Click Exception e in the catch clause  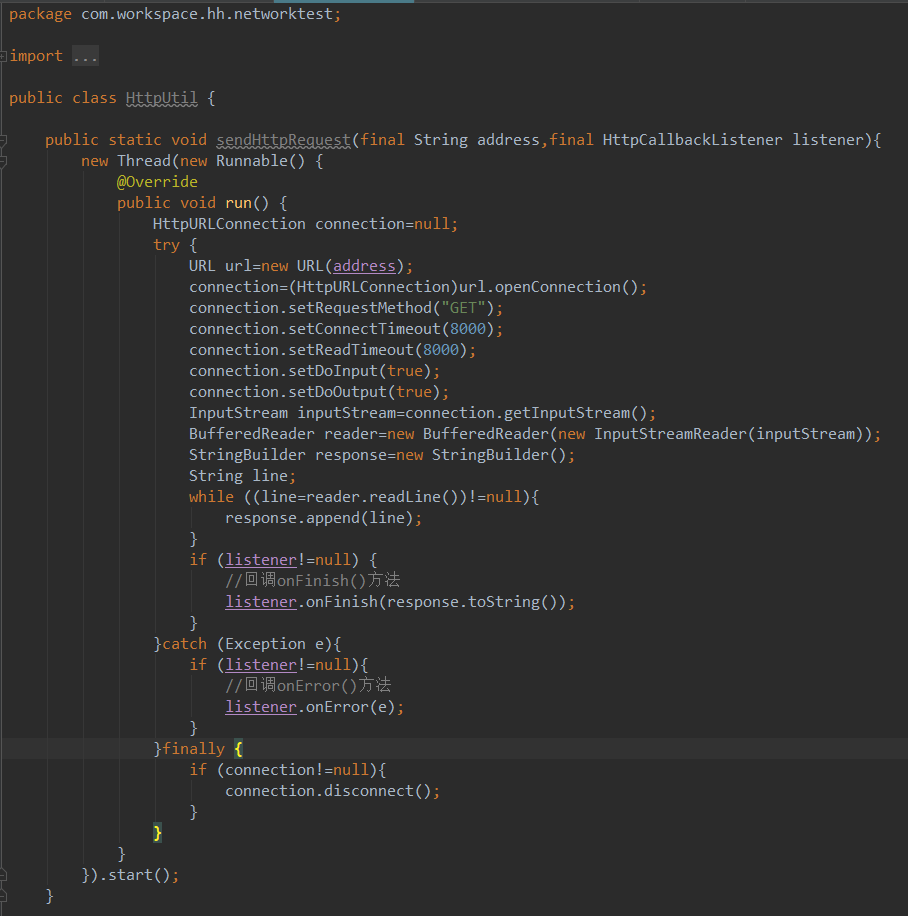275,644
